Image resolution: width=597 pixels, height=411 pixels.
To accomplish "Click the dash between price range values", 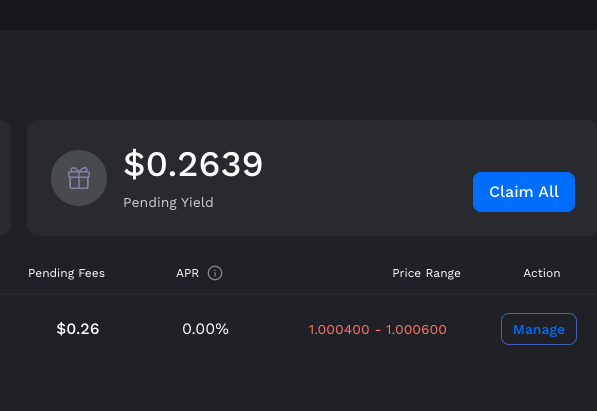I will [378, 330].
